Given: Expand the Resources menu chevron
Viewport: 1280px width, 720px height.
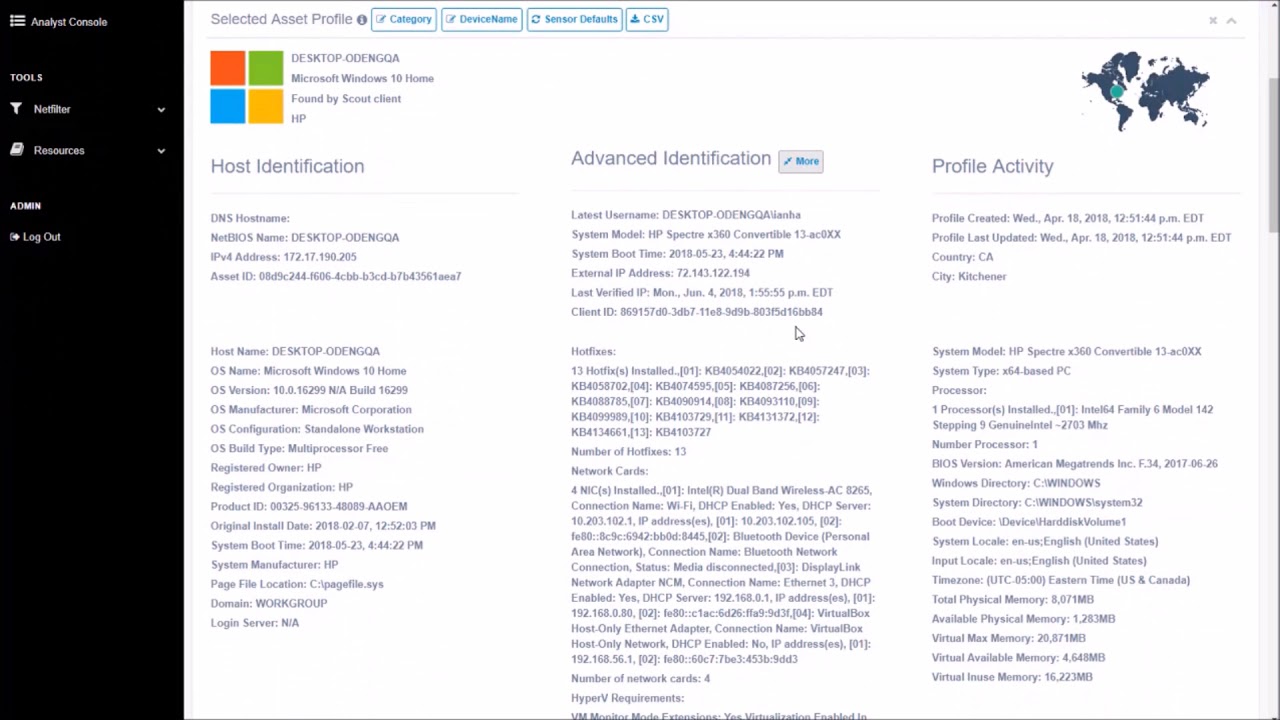Looking at the screenshot, I should 161,151.
